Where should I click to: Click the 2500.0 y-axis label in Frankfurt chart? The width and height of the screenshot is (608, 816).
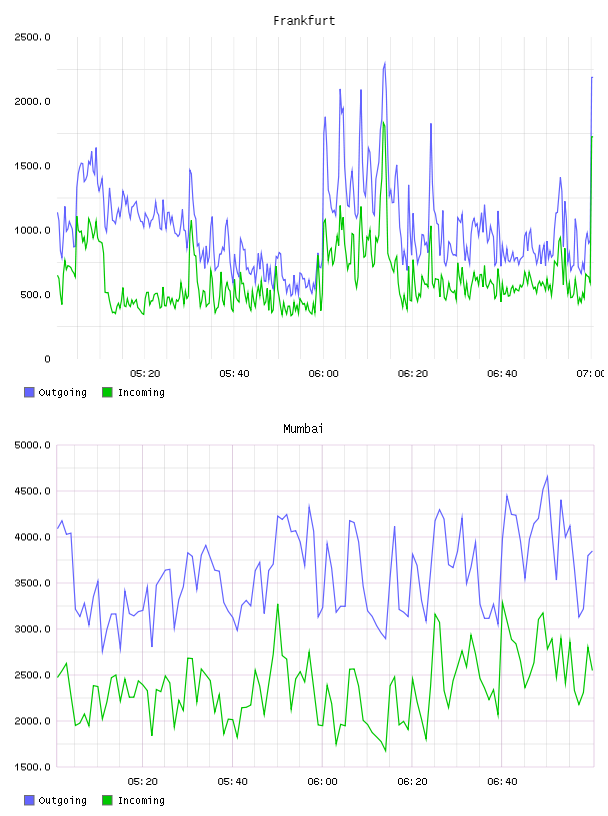[x=32, y=37]
